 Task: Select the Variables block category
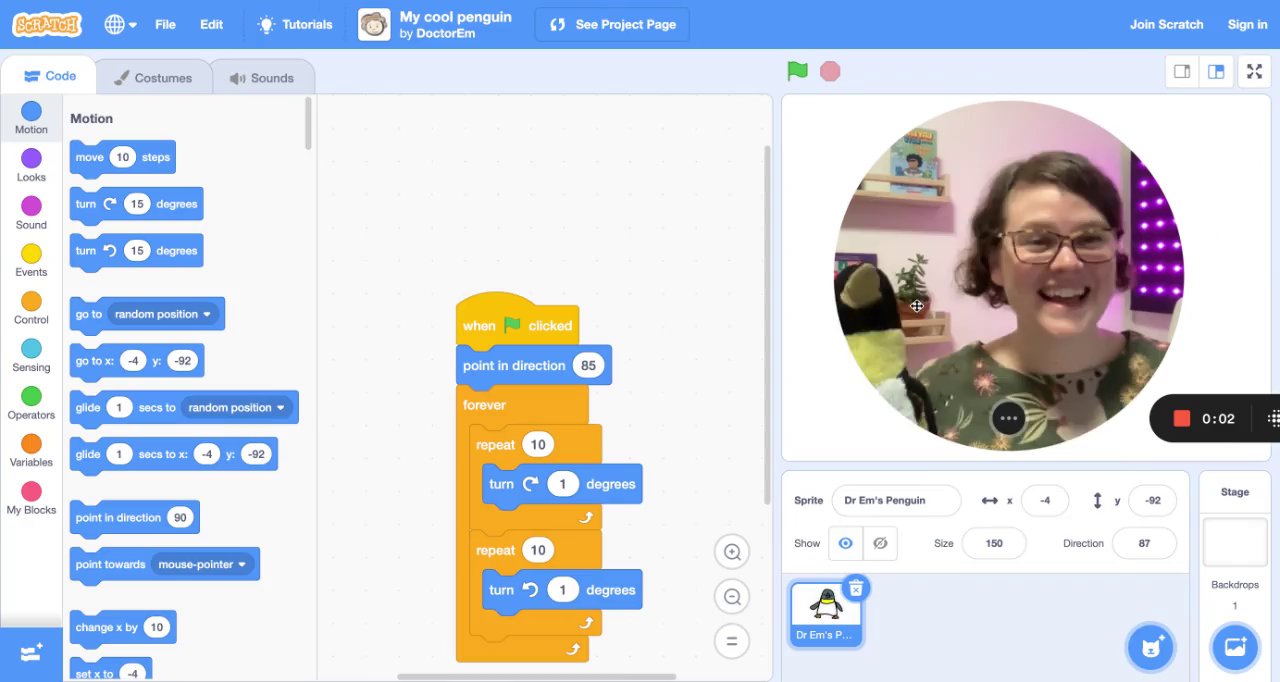(x=31, y=451)
